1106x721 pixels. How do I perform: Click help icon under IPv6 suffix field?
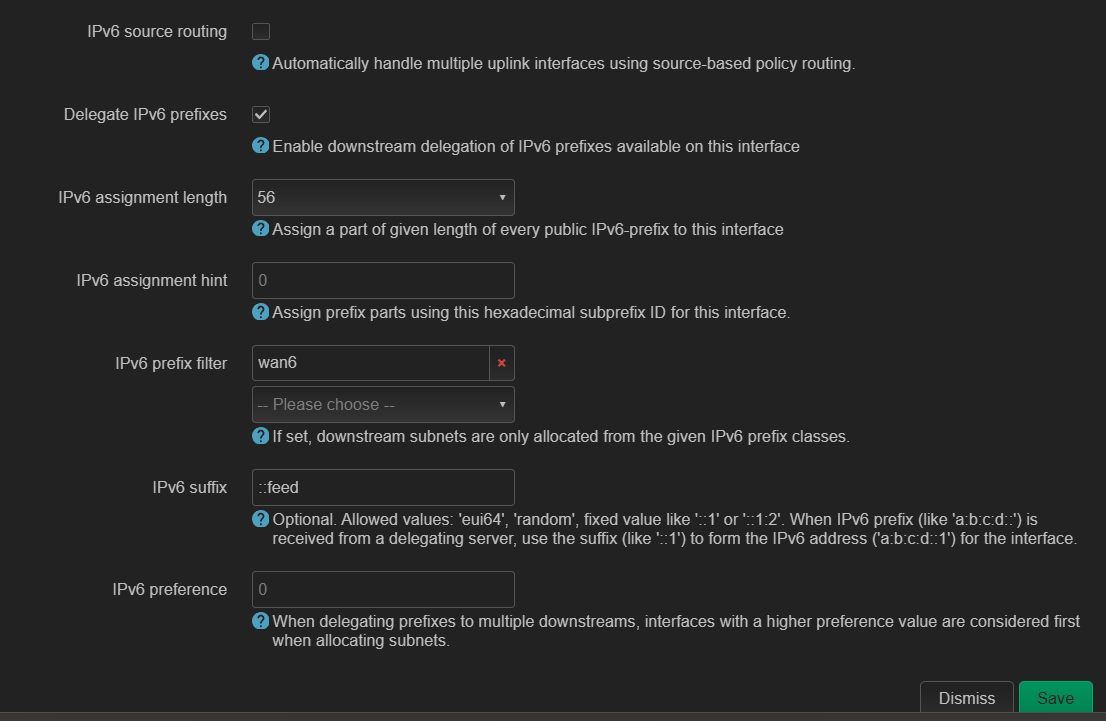[x=261, y=520]
